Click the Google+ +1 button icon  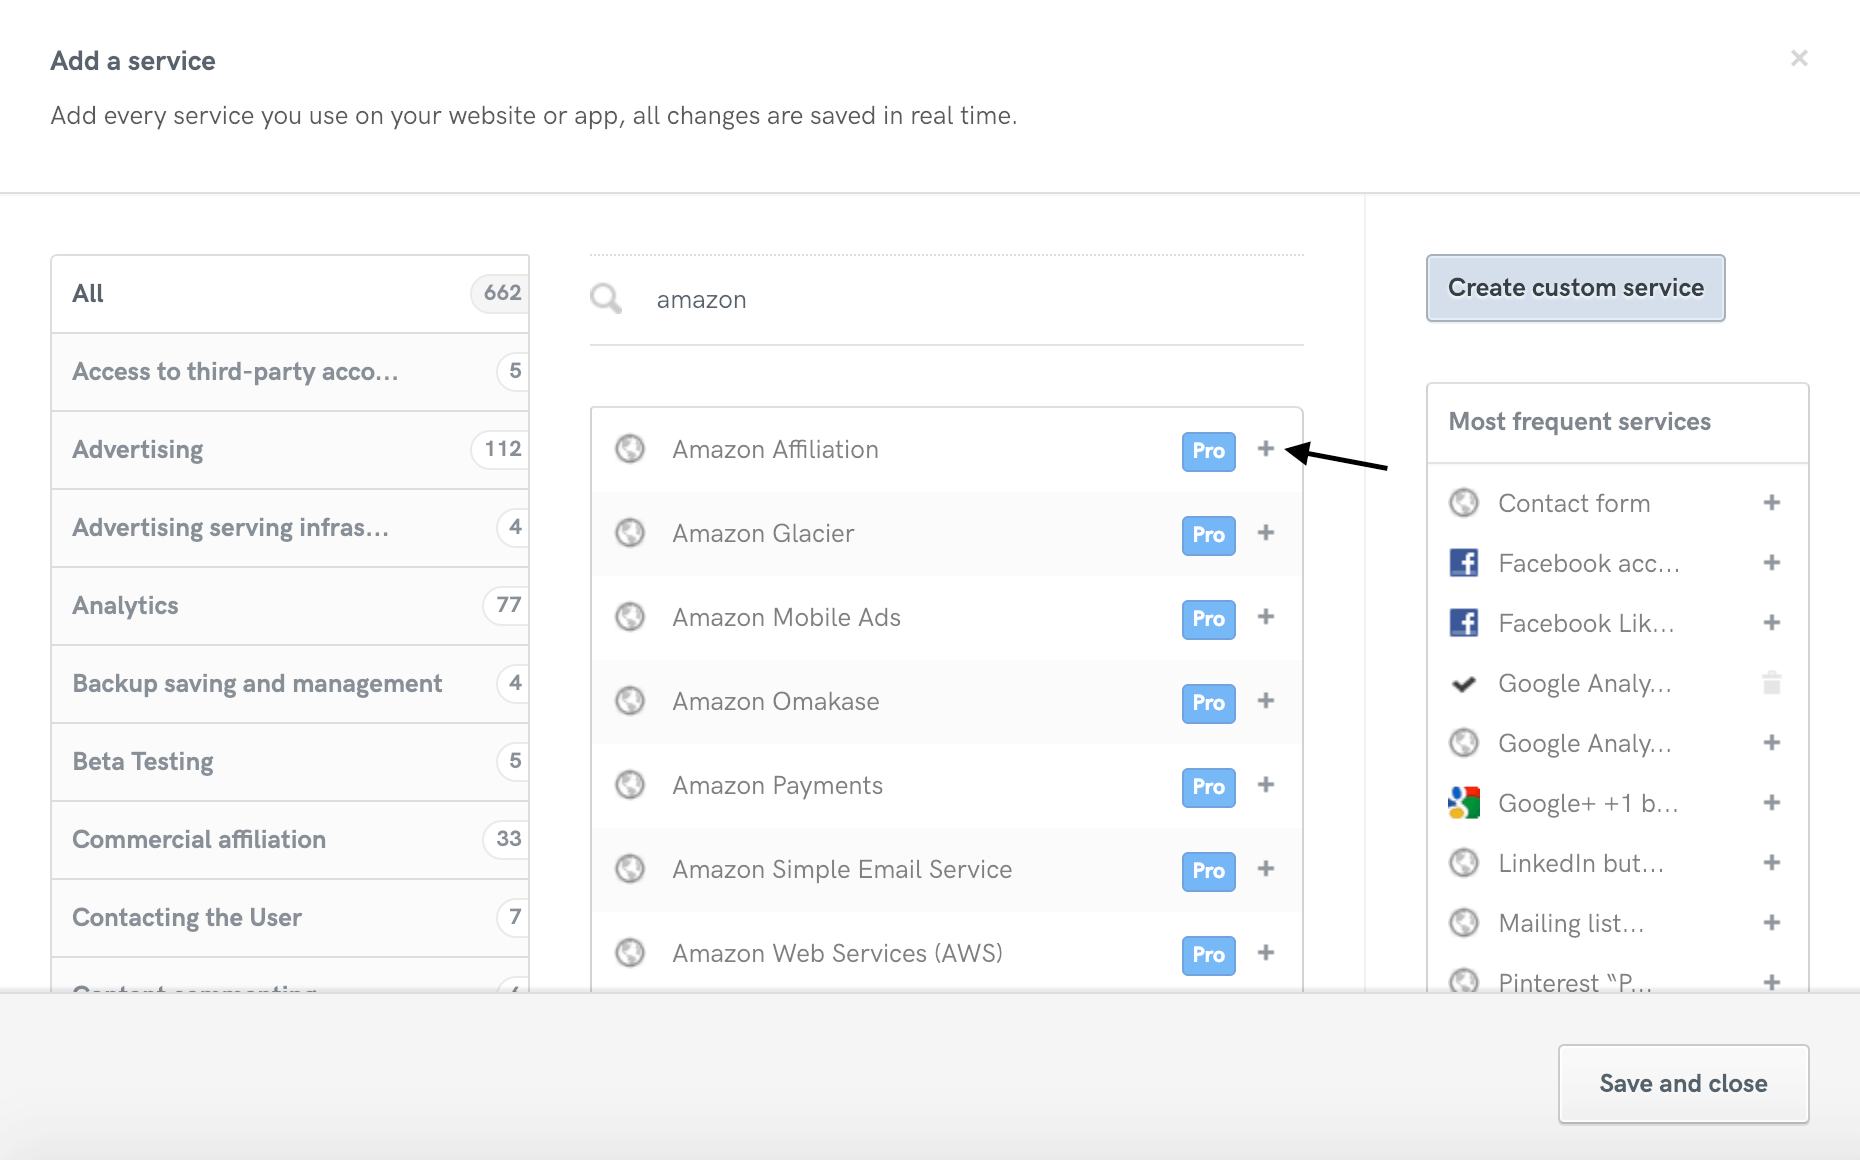(1463, 803)
